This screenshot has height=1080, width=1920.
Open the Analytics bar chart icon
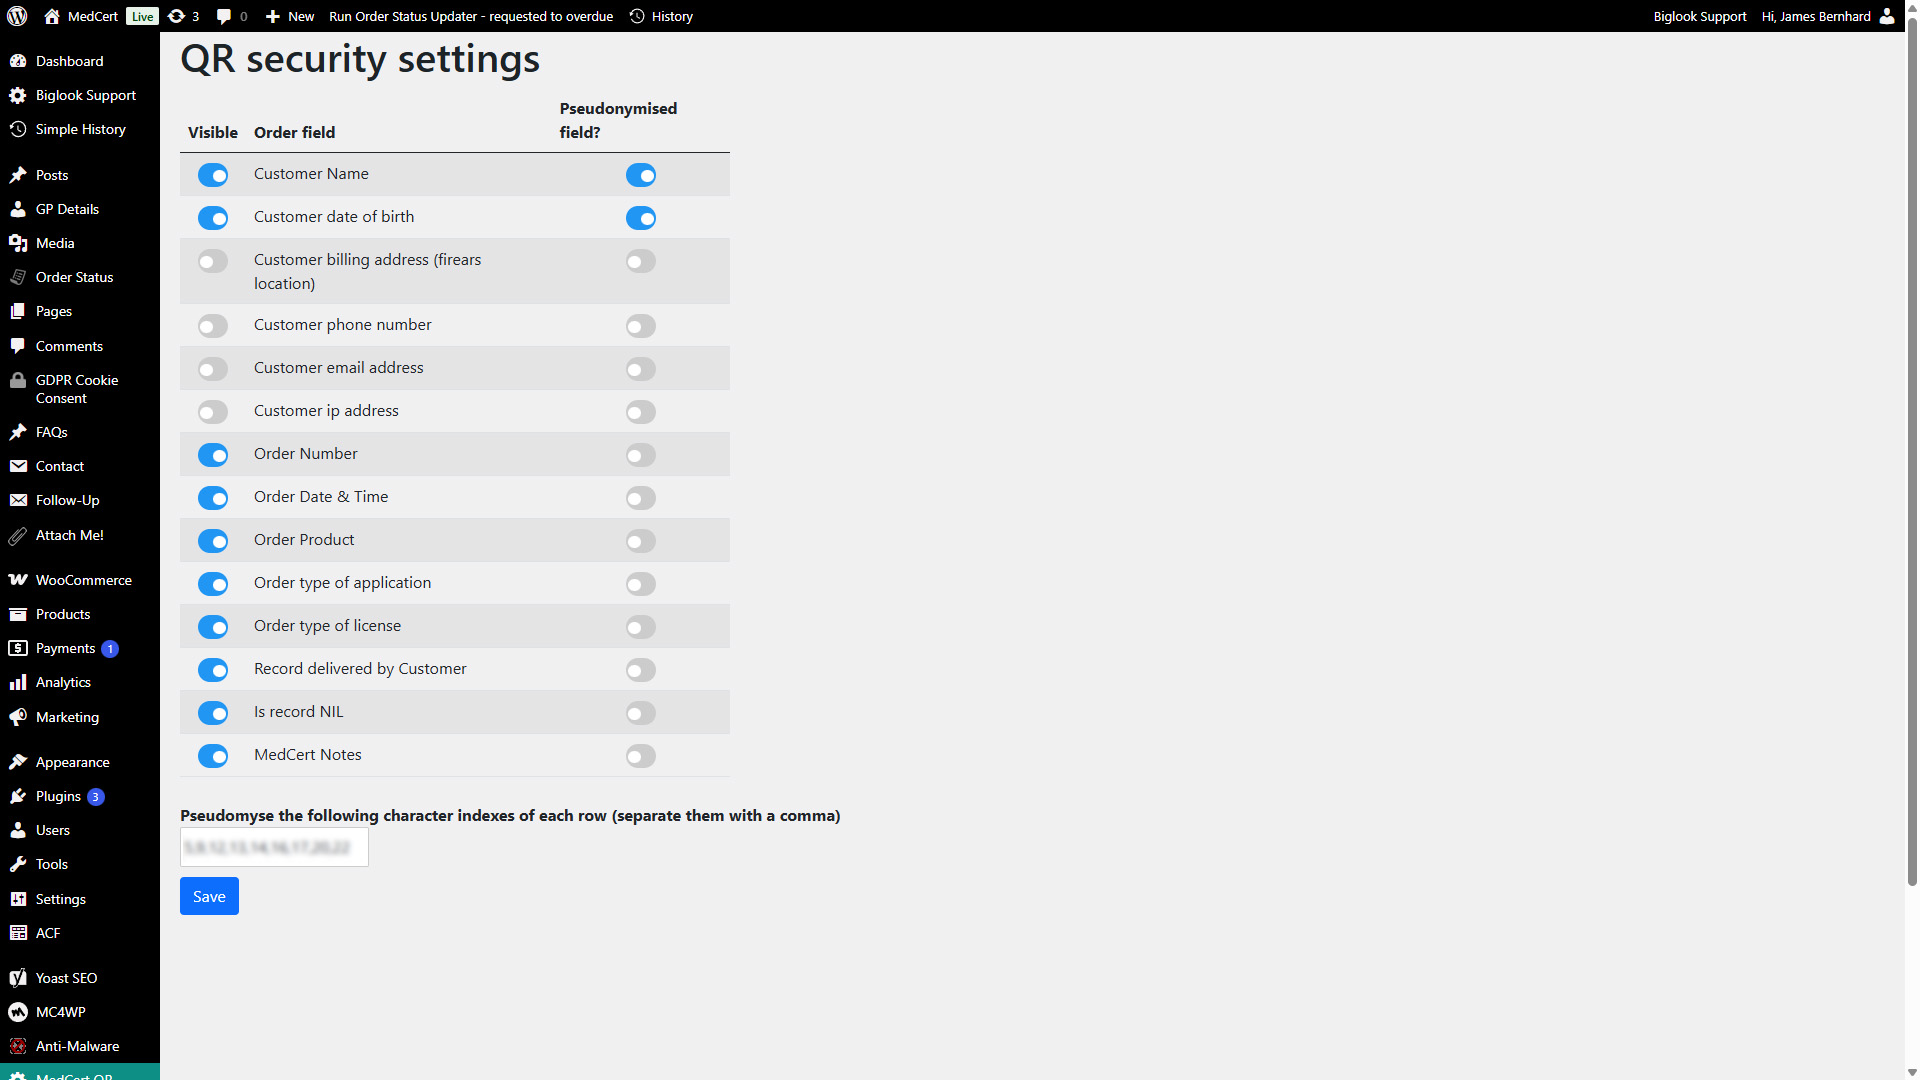pyautogui.click(x=18, y=682)
